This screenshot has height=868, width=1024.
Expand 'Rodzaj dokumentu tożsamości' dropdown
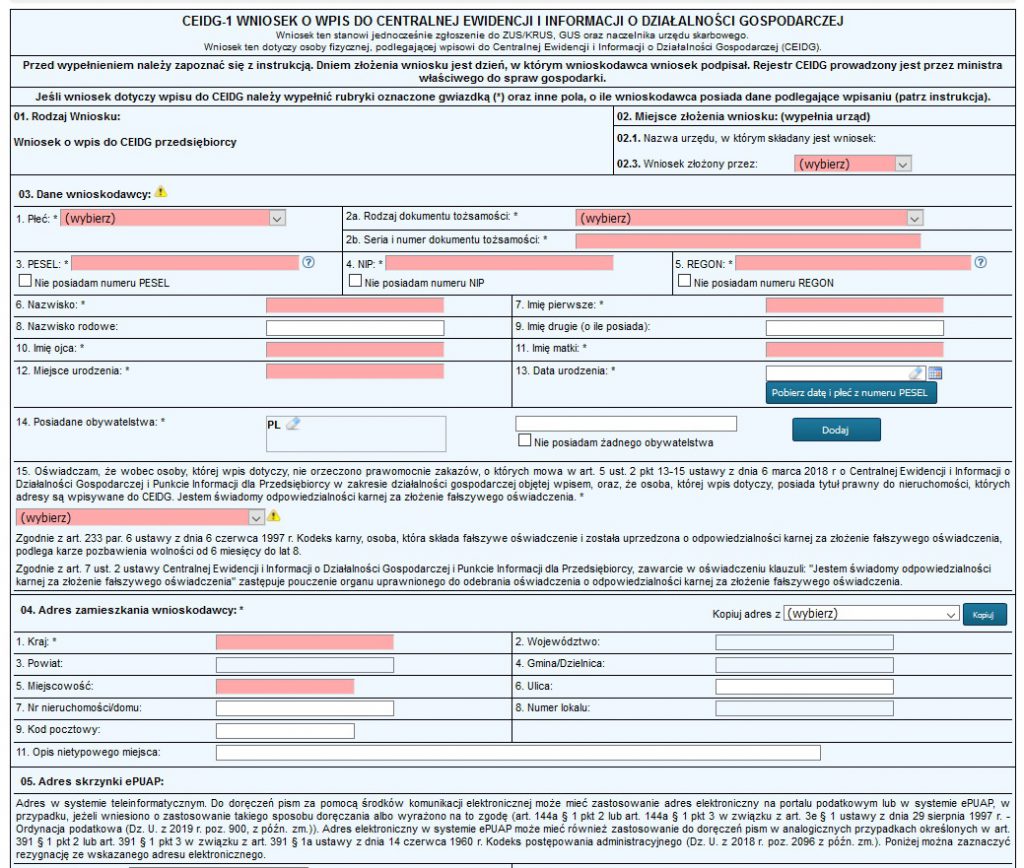[749, 217]
